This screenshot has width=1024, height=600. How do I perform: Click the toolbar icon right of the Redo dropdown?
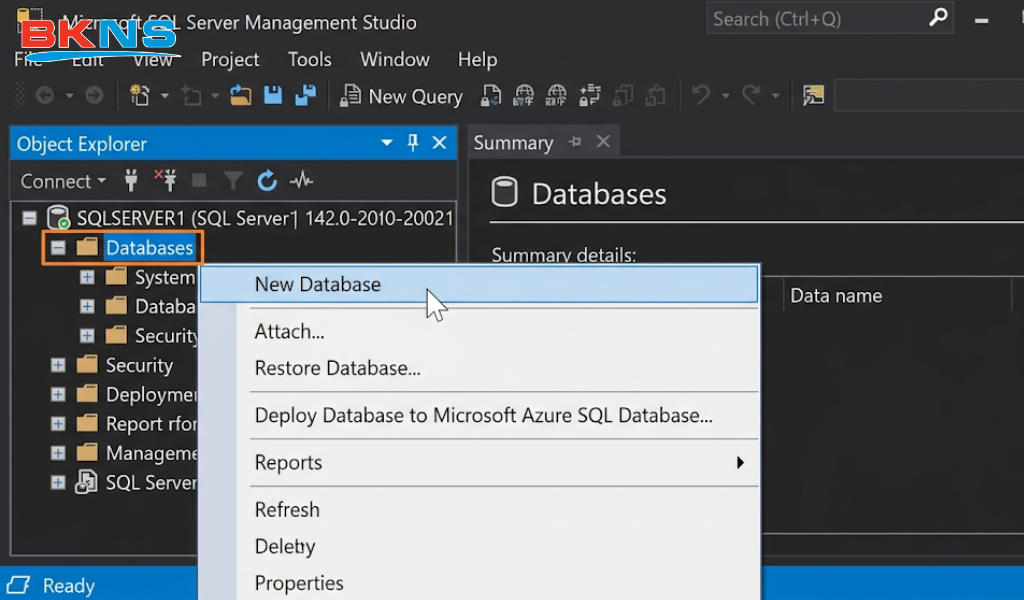coord(813,96)
